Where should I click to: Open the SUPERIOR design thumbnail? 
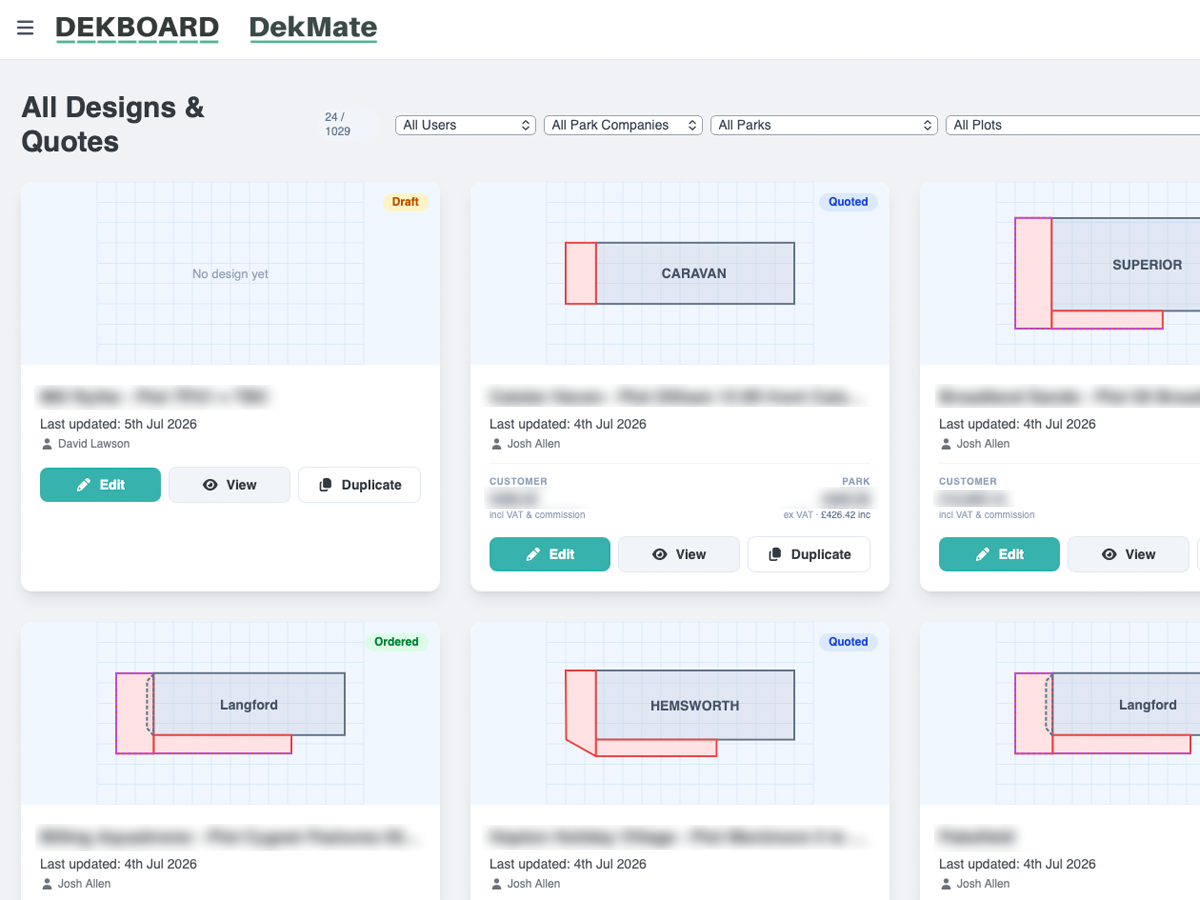[1060, 273]
